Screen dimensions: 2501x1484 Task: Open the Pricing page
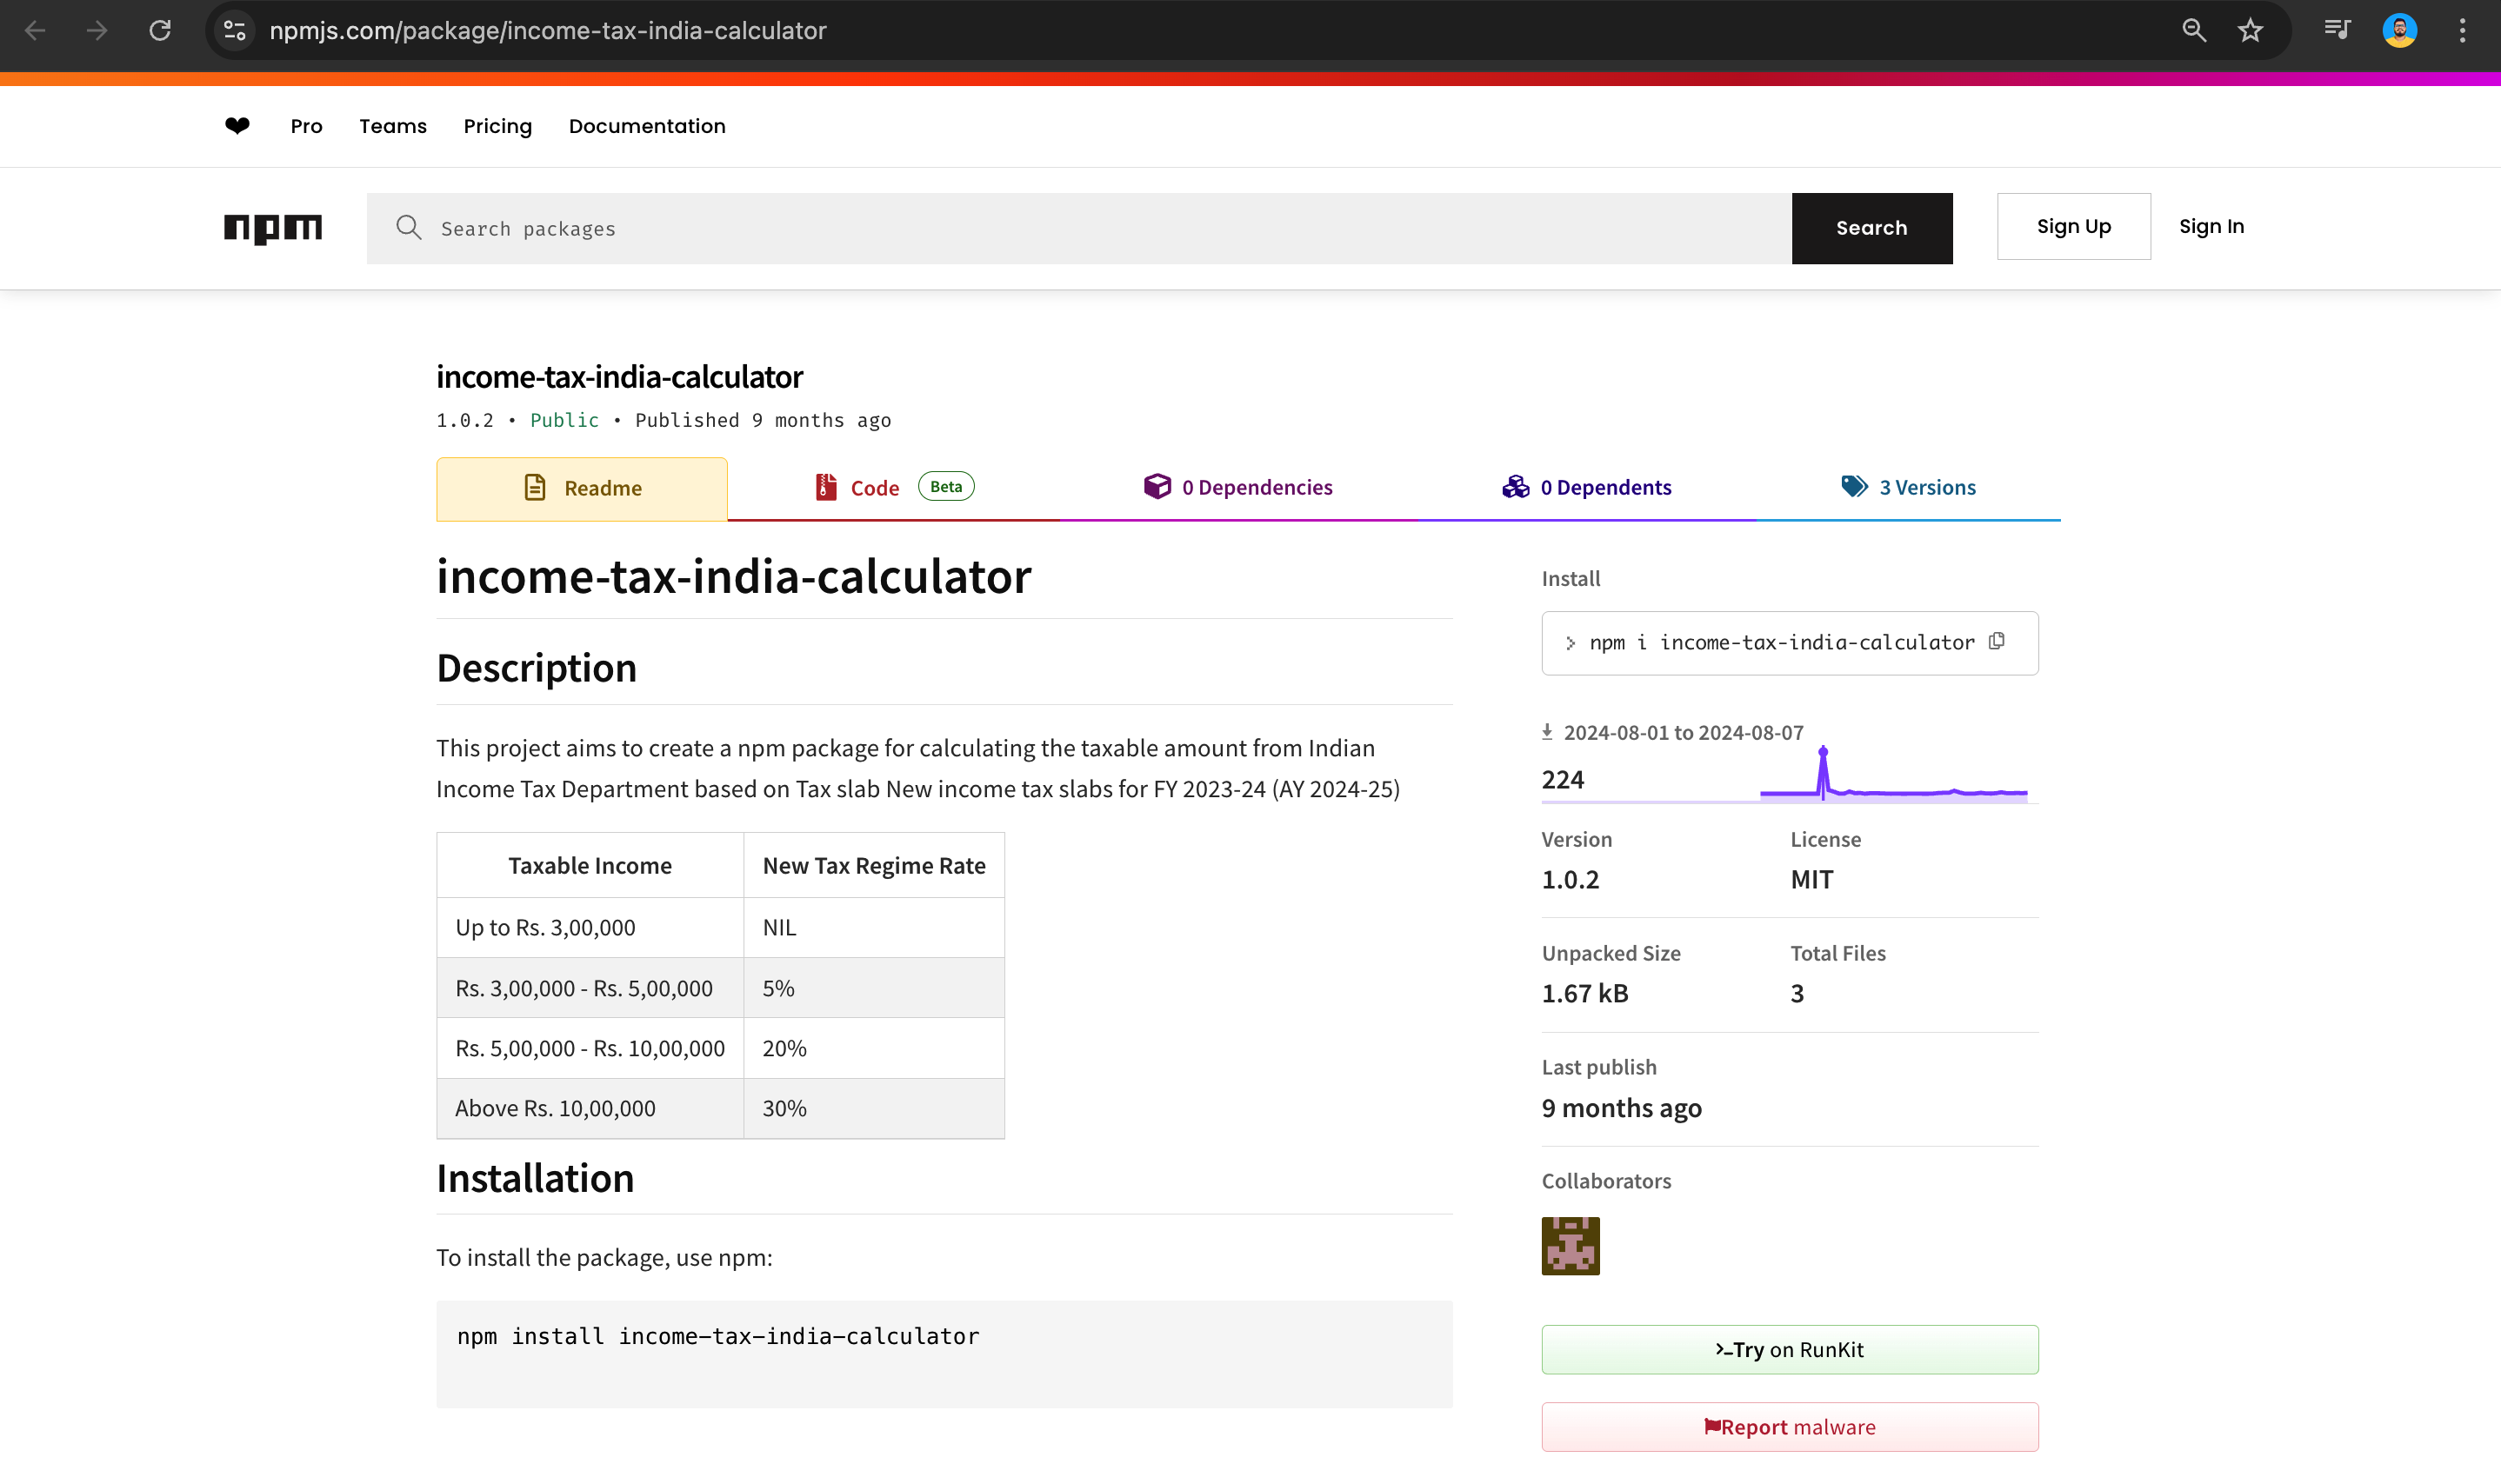coord(497,126)
